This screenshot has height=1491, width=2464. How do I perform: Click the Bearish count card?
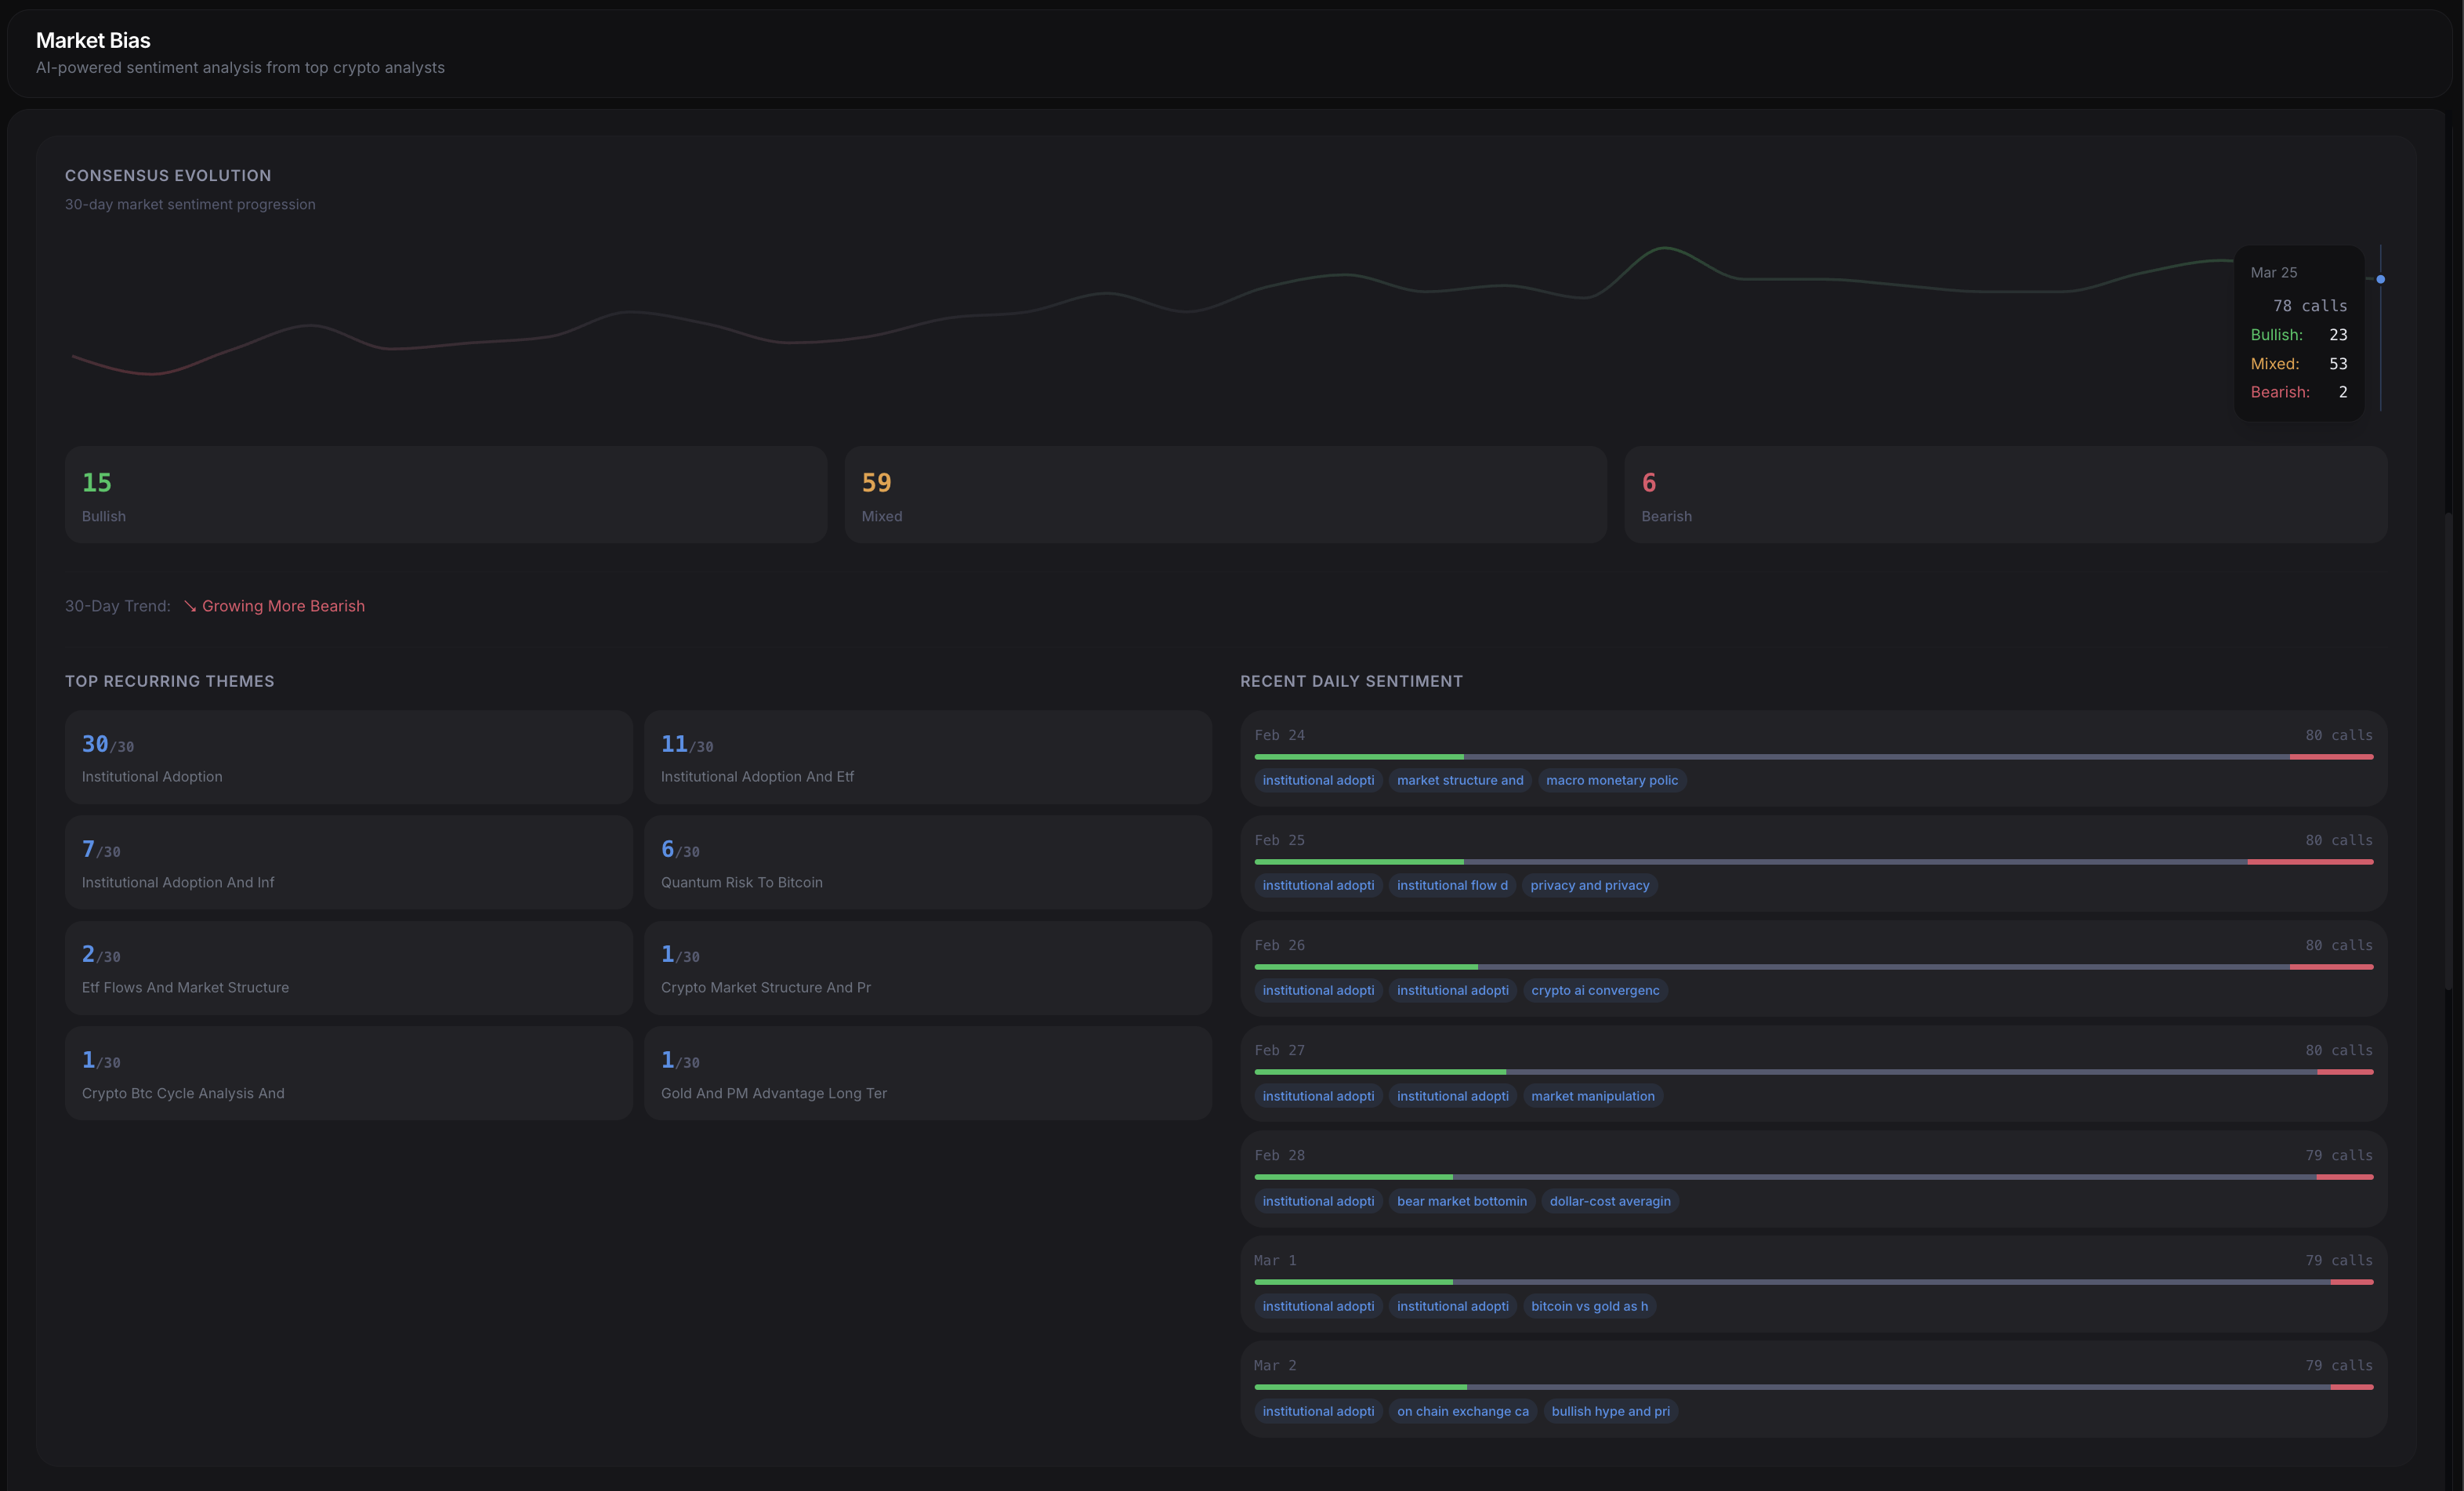coord(2005,495)
